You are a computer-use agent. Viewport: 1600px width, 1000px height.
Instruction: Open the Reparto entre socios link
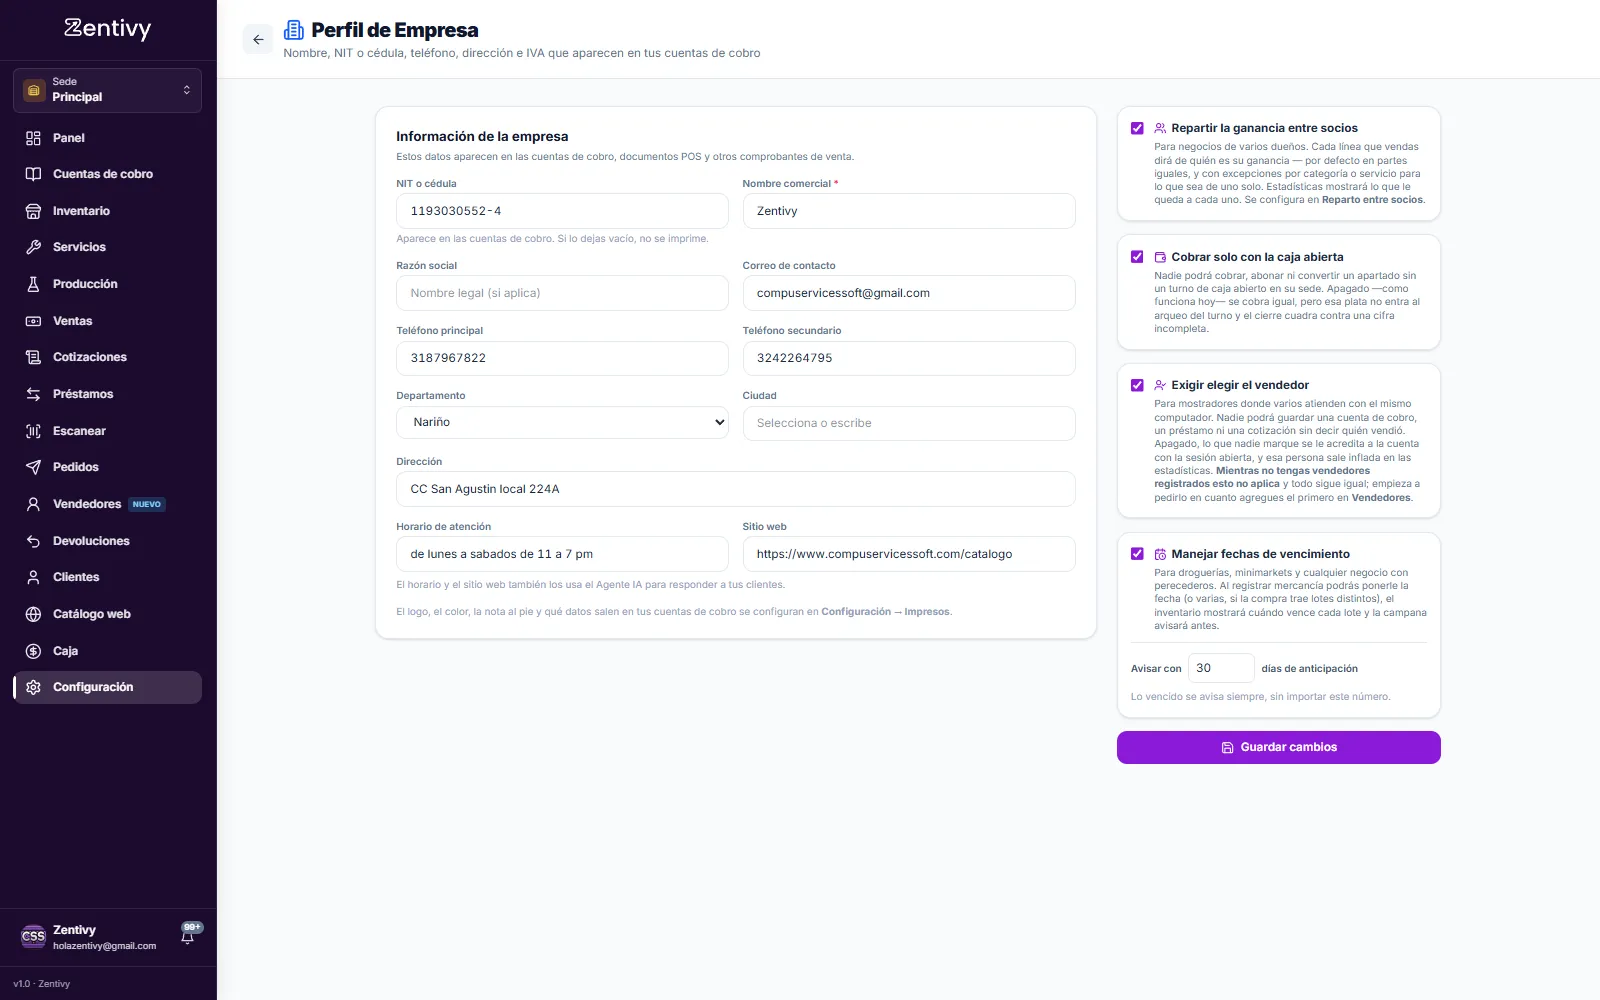point(1372,200)
